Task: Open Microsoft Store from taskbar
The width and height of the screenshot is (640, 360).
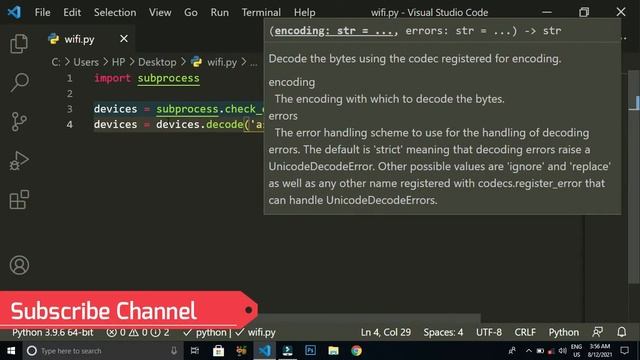Action: (x=218, y=351)
